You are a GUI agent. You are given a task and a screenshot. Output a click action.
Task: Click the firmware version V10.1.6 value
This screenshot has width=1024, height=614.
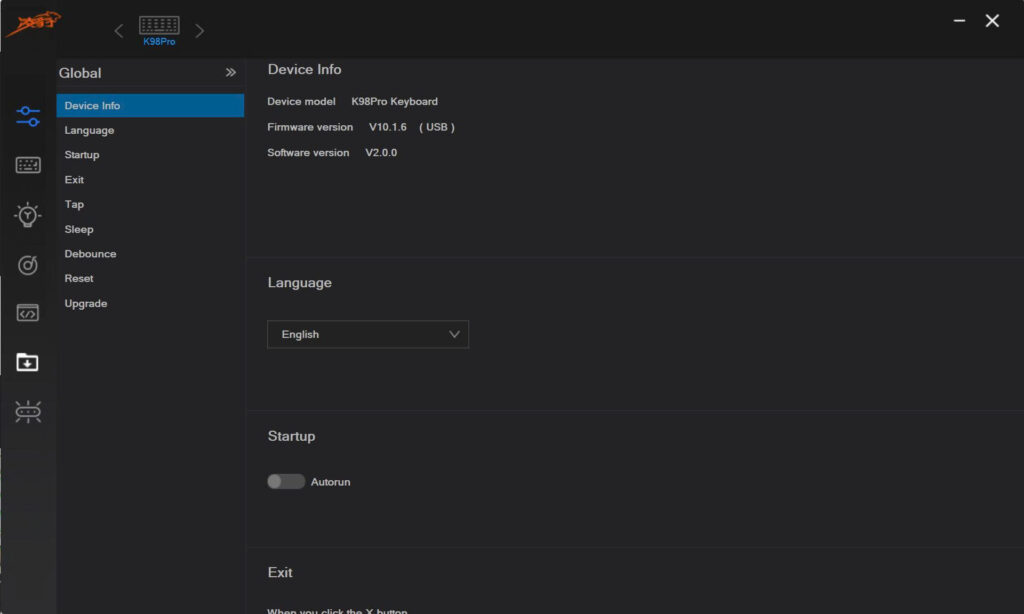pyautogui.click(x=387, y=127)
